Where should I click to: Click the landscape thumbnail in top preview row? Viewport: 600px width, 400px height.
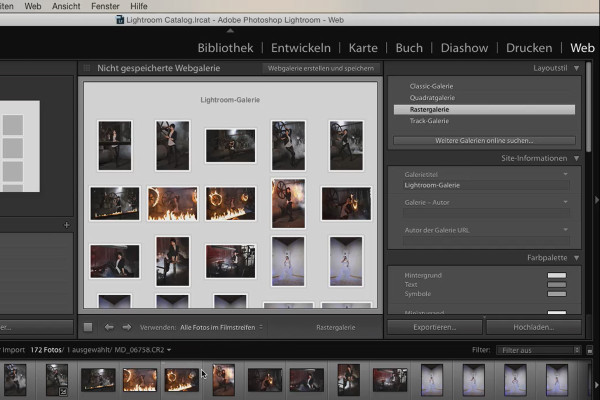pos(230,145)
